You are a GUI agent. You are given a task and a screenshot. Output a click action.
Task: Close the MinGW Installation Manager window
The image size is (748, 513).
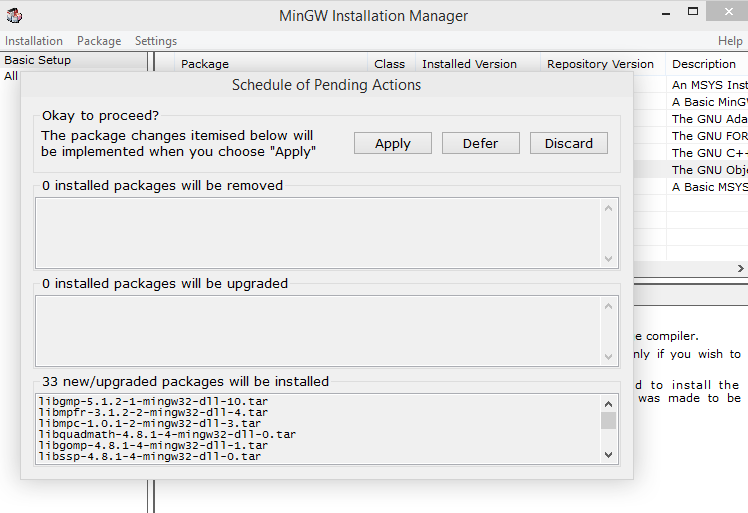[728, 11]
